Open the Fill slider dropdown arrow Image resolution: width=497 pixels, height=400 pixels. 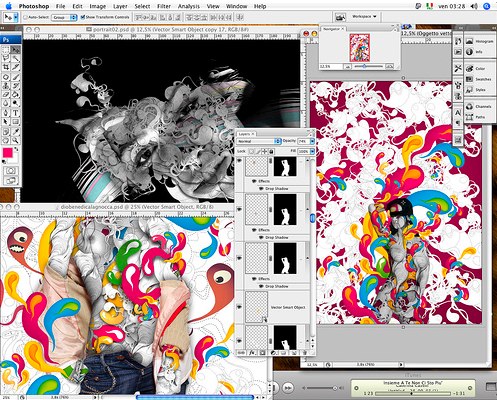pyautogui.click(x=312, y=151)
